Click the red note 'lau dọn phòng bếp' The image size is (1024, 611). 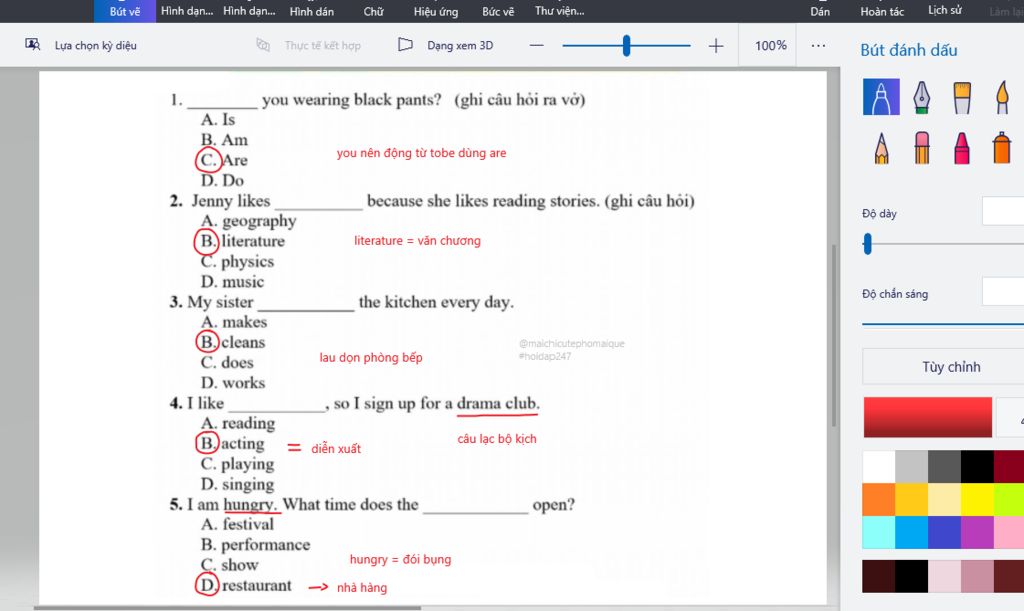371,358
